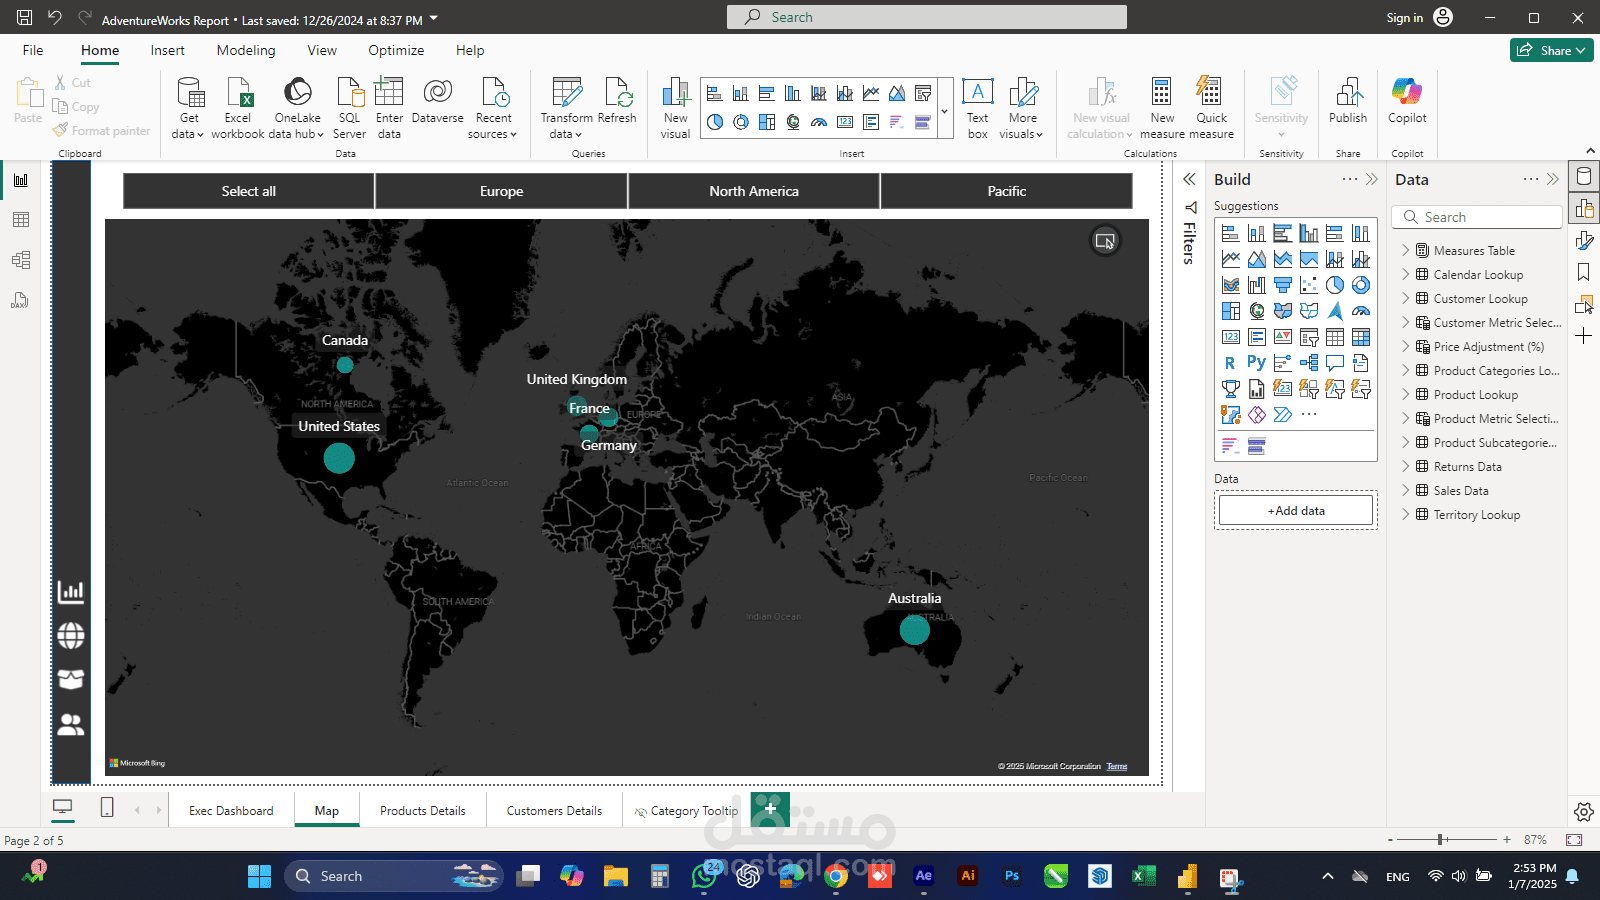
Task: Open report settings gear icon
Action: click(x=1583, y=811)
